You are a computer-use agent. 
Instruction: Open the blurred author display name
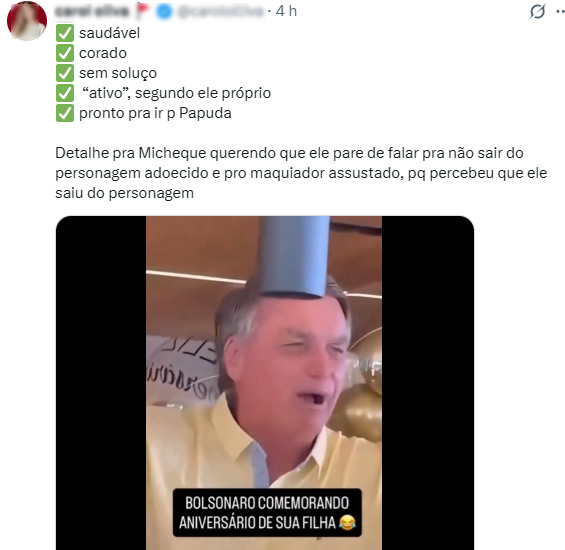tap(93, 12)
